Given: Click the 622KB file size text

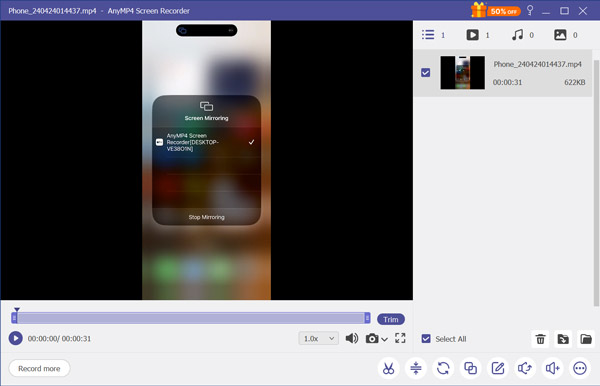Looking at the screenshot, I should [x=574, y=82].
